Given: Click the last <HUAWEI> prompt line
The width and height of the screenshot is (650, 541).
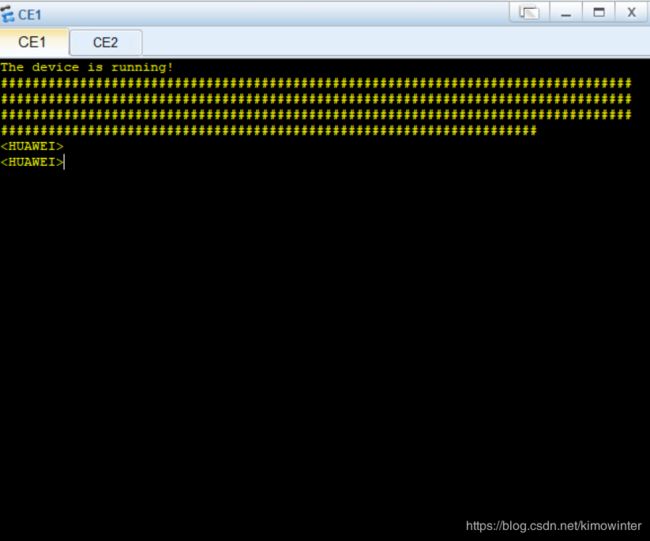Looking at the screenshot, I should 32,162.
